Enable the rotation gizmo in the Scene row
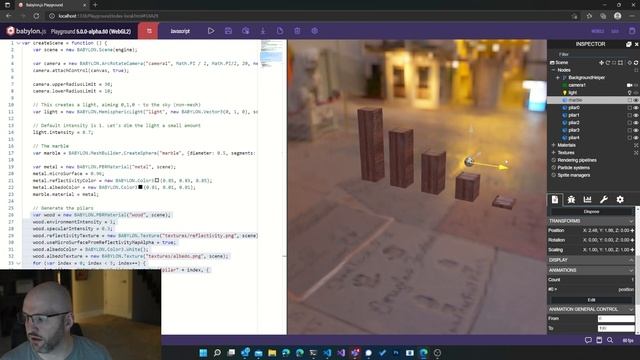Screen dimensions: 640x360 [608, 62]
